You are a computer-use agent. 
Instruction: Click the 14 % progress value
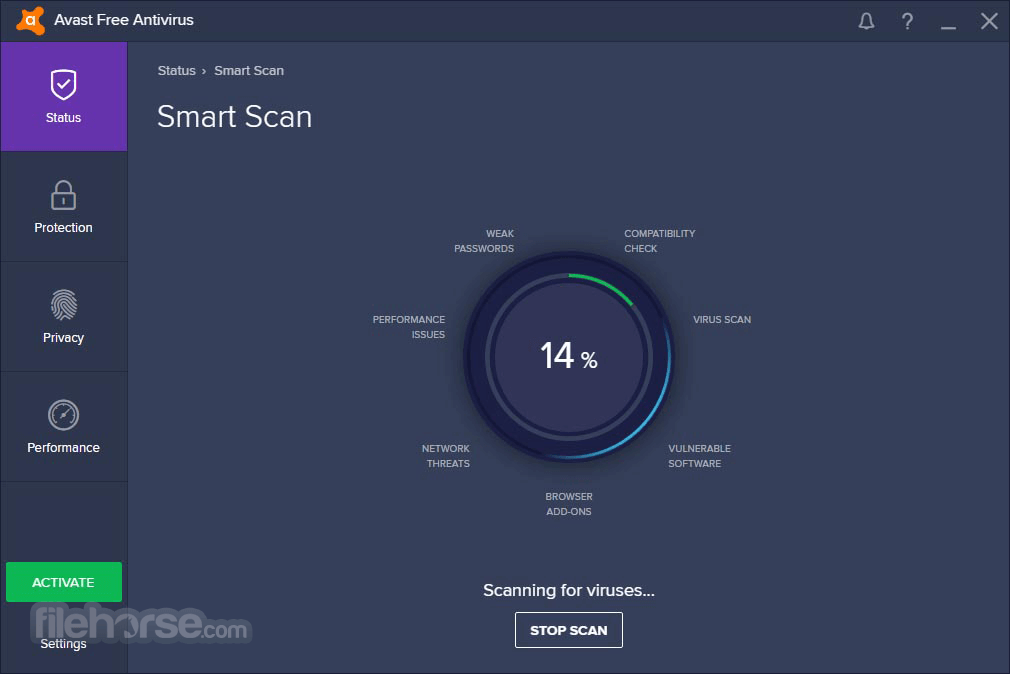pos(569,356)
